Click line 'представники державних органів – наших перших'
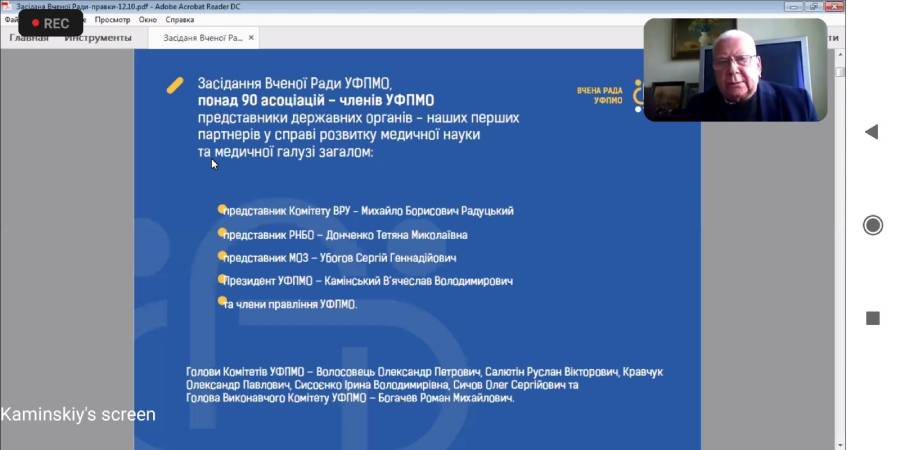 tap(358, 118)
